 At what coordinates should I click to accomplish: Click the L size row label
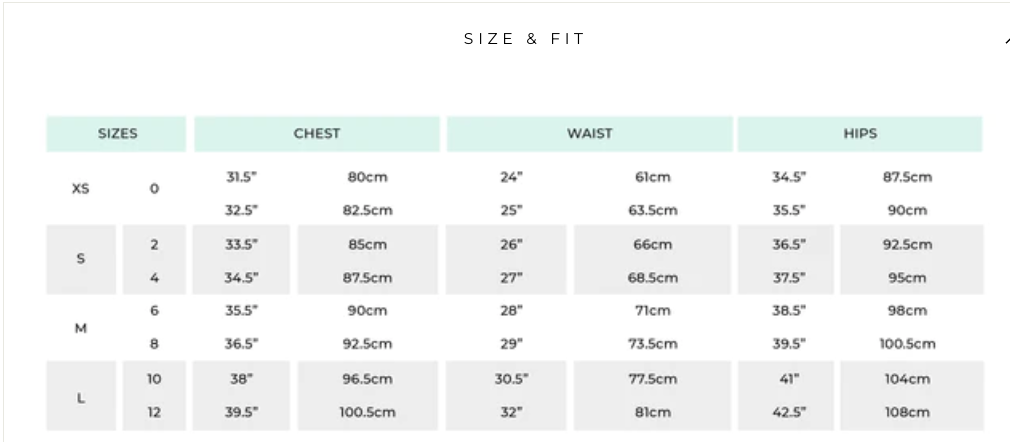point(81,396)
